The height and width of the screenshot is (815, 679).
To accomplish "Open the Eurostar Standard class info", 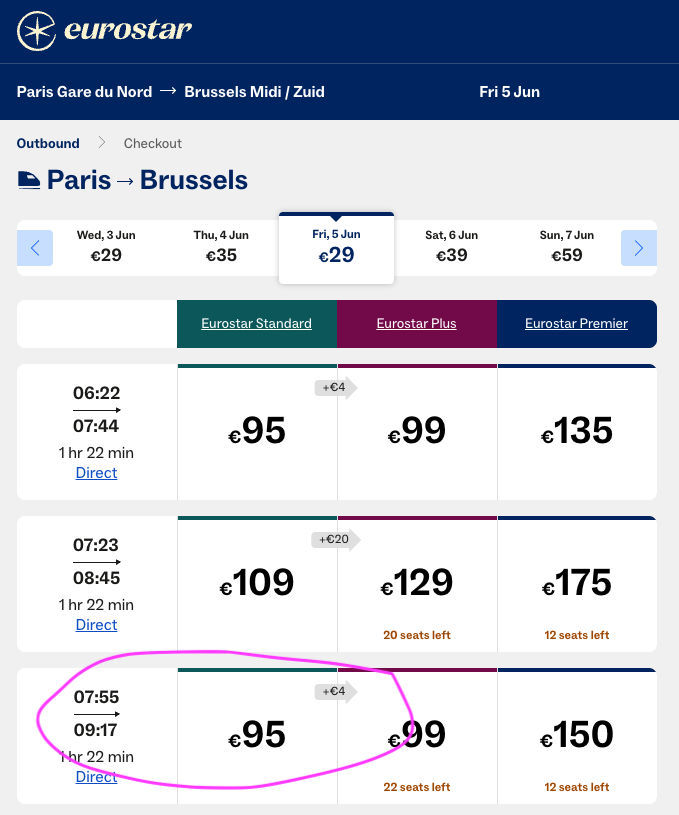I will click(x=256, y=323).
